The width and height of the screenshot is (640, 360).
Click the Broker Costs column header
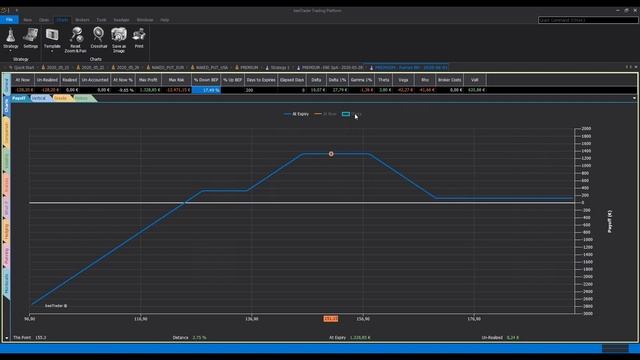pos(449,80)
